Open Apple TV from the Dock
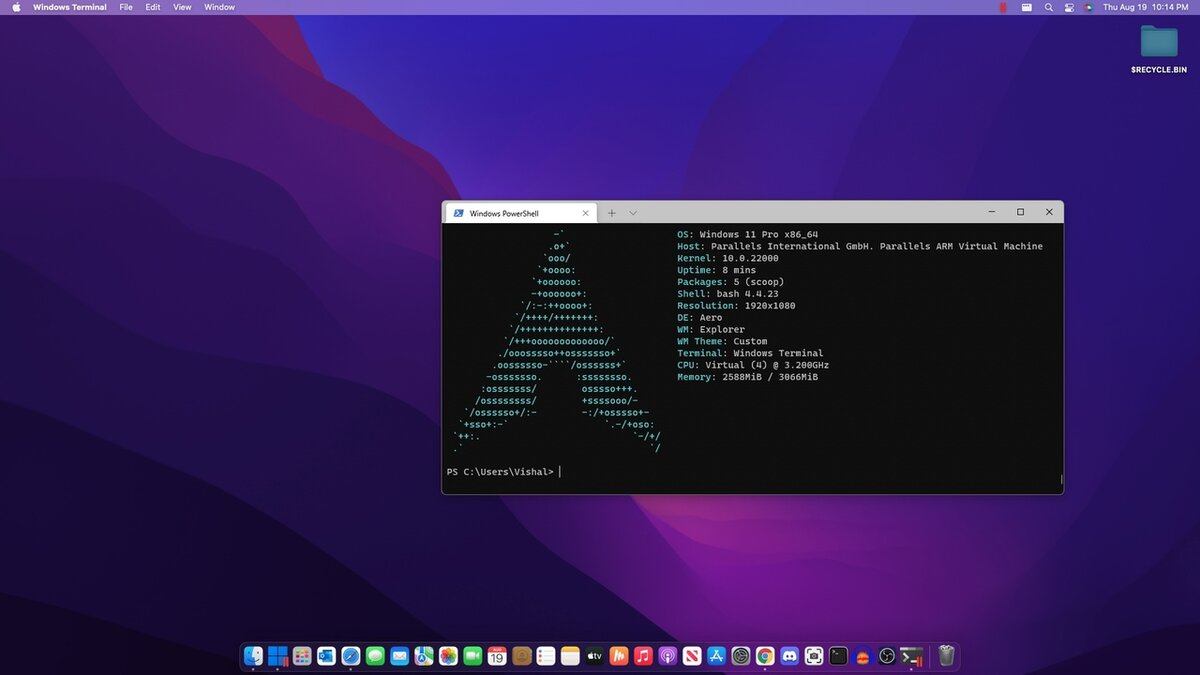Image resolution: width=1200 pixels, height=675 pixels. 595,656
